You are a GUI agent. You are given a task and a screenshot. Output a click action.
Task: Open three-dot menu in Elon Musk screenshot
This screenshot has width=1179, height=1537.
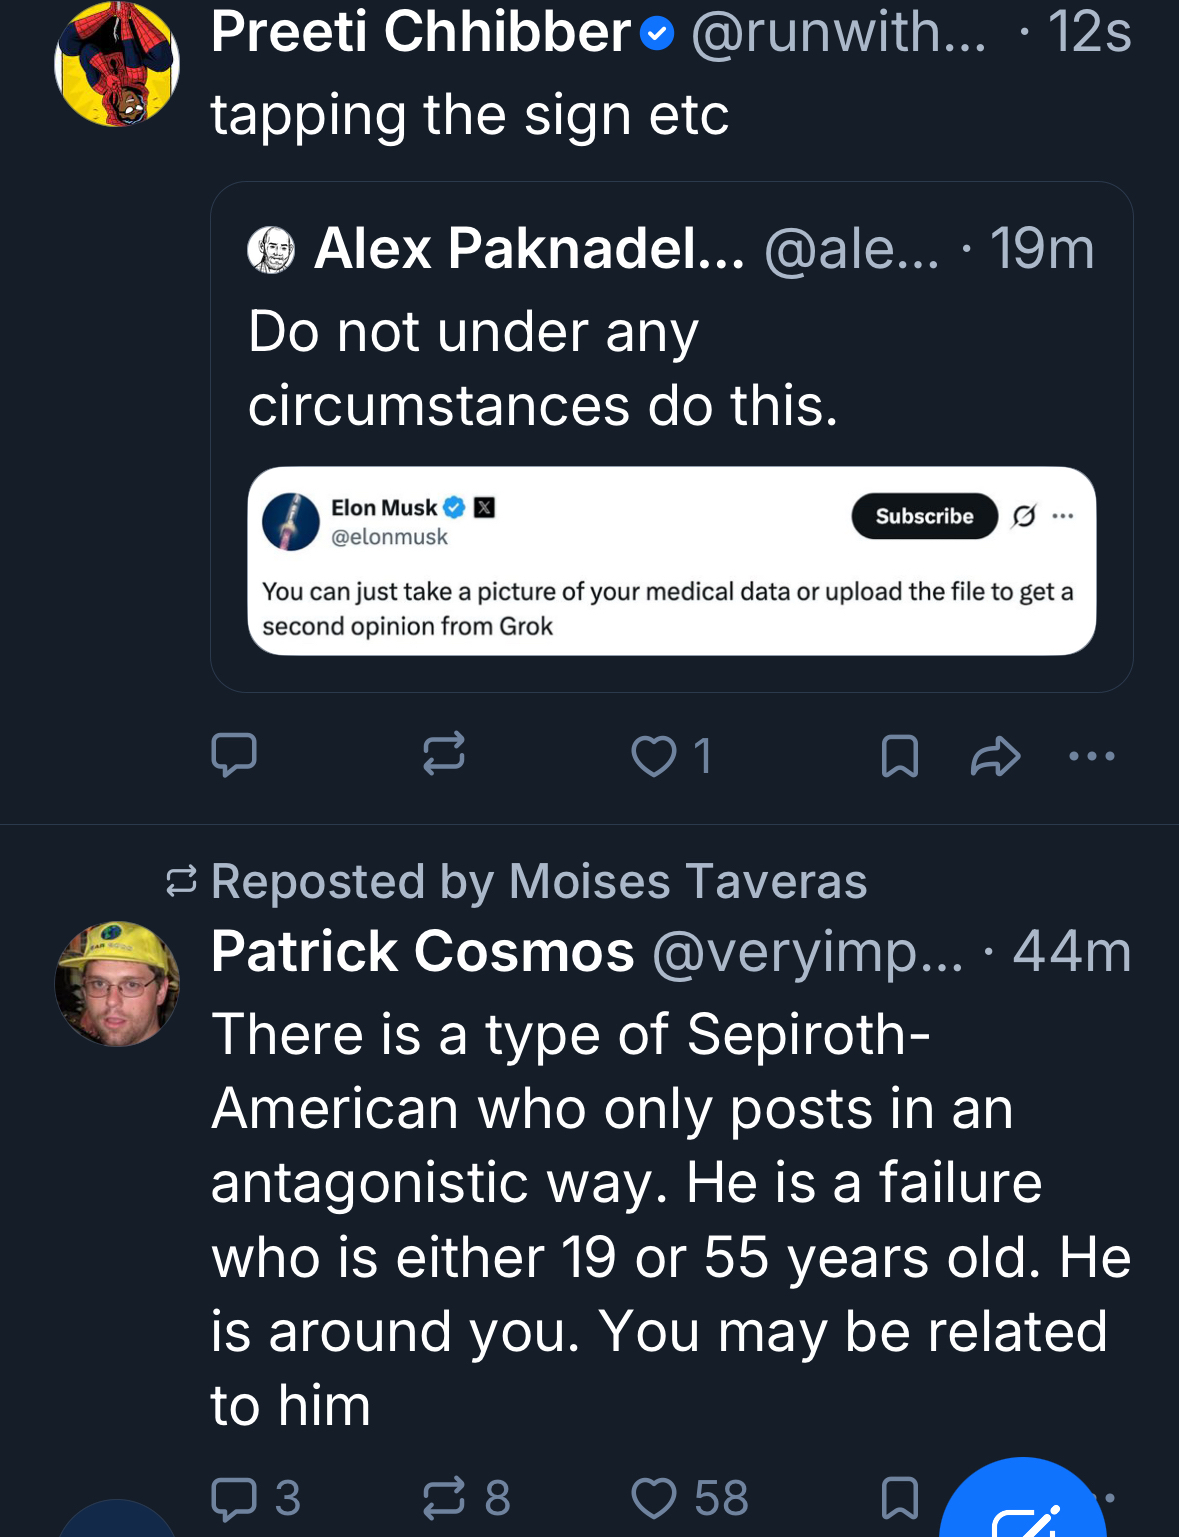coord(1063,516)
